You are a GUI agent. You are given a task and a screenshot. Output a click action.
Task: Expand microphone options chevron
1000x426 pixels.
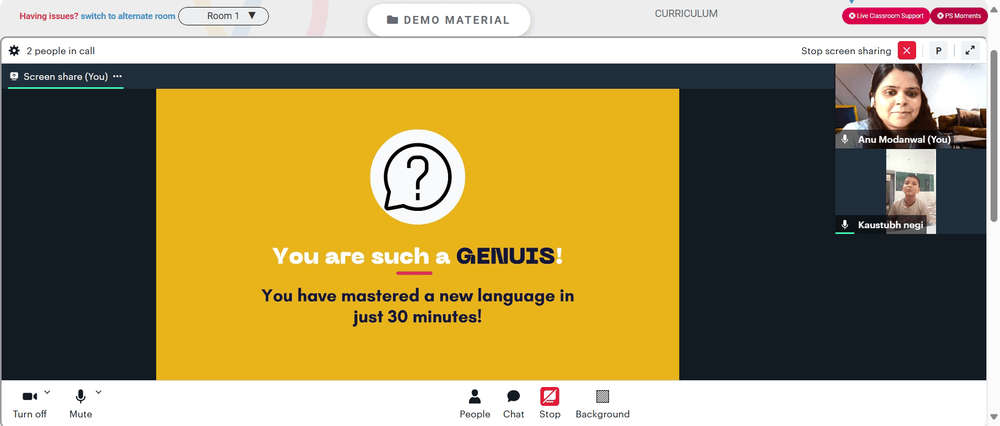[x=98, y=392]
